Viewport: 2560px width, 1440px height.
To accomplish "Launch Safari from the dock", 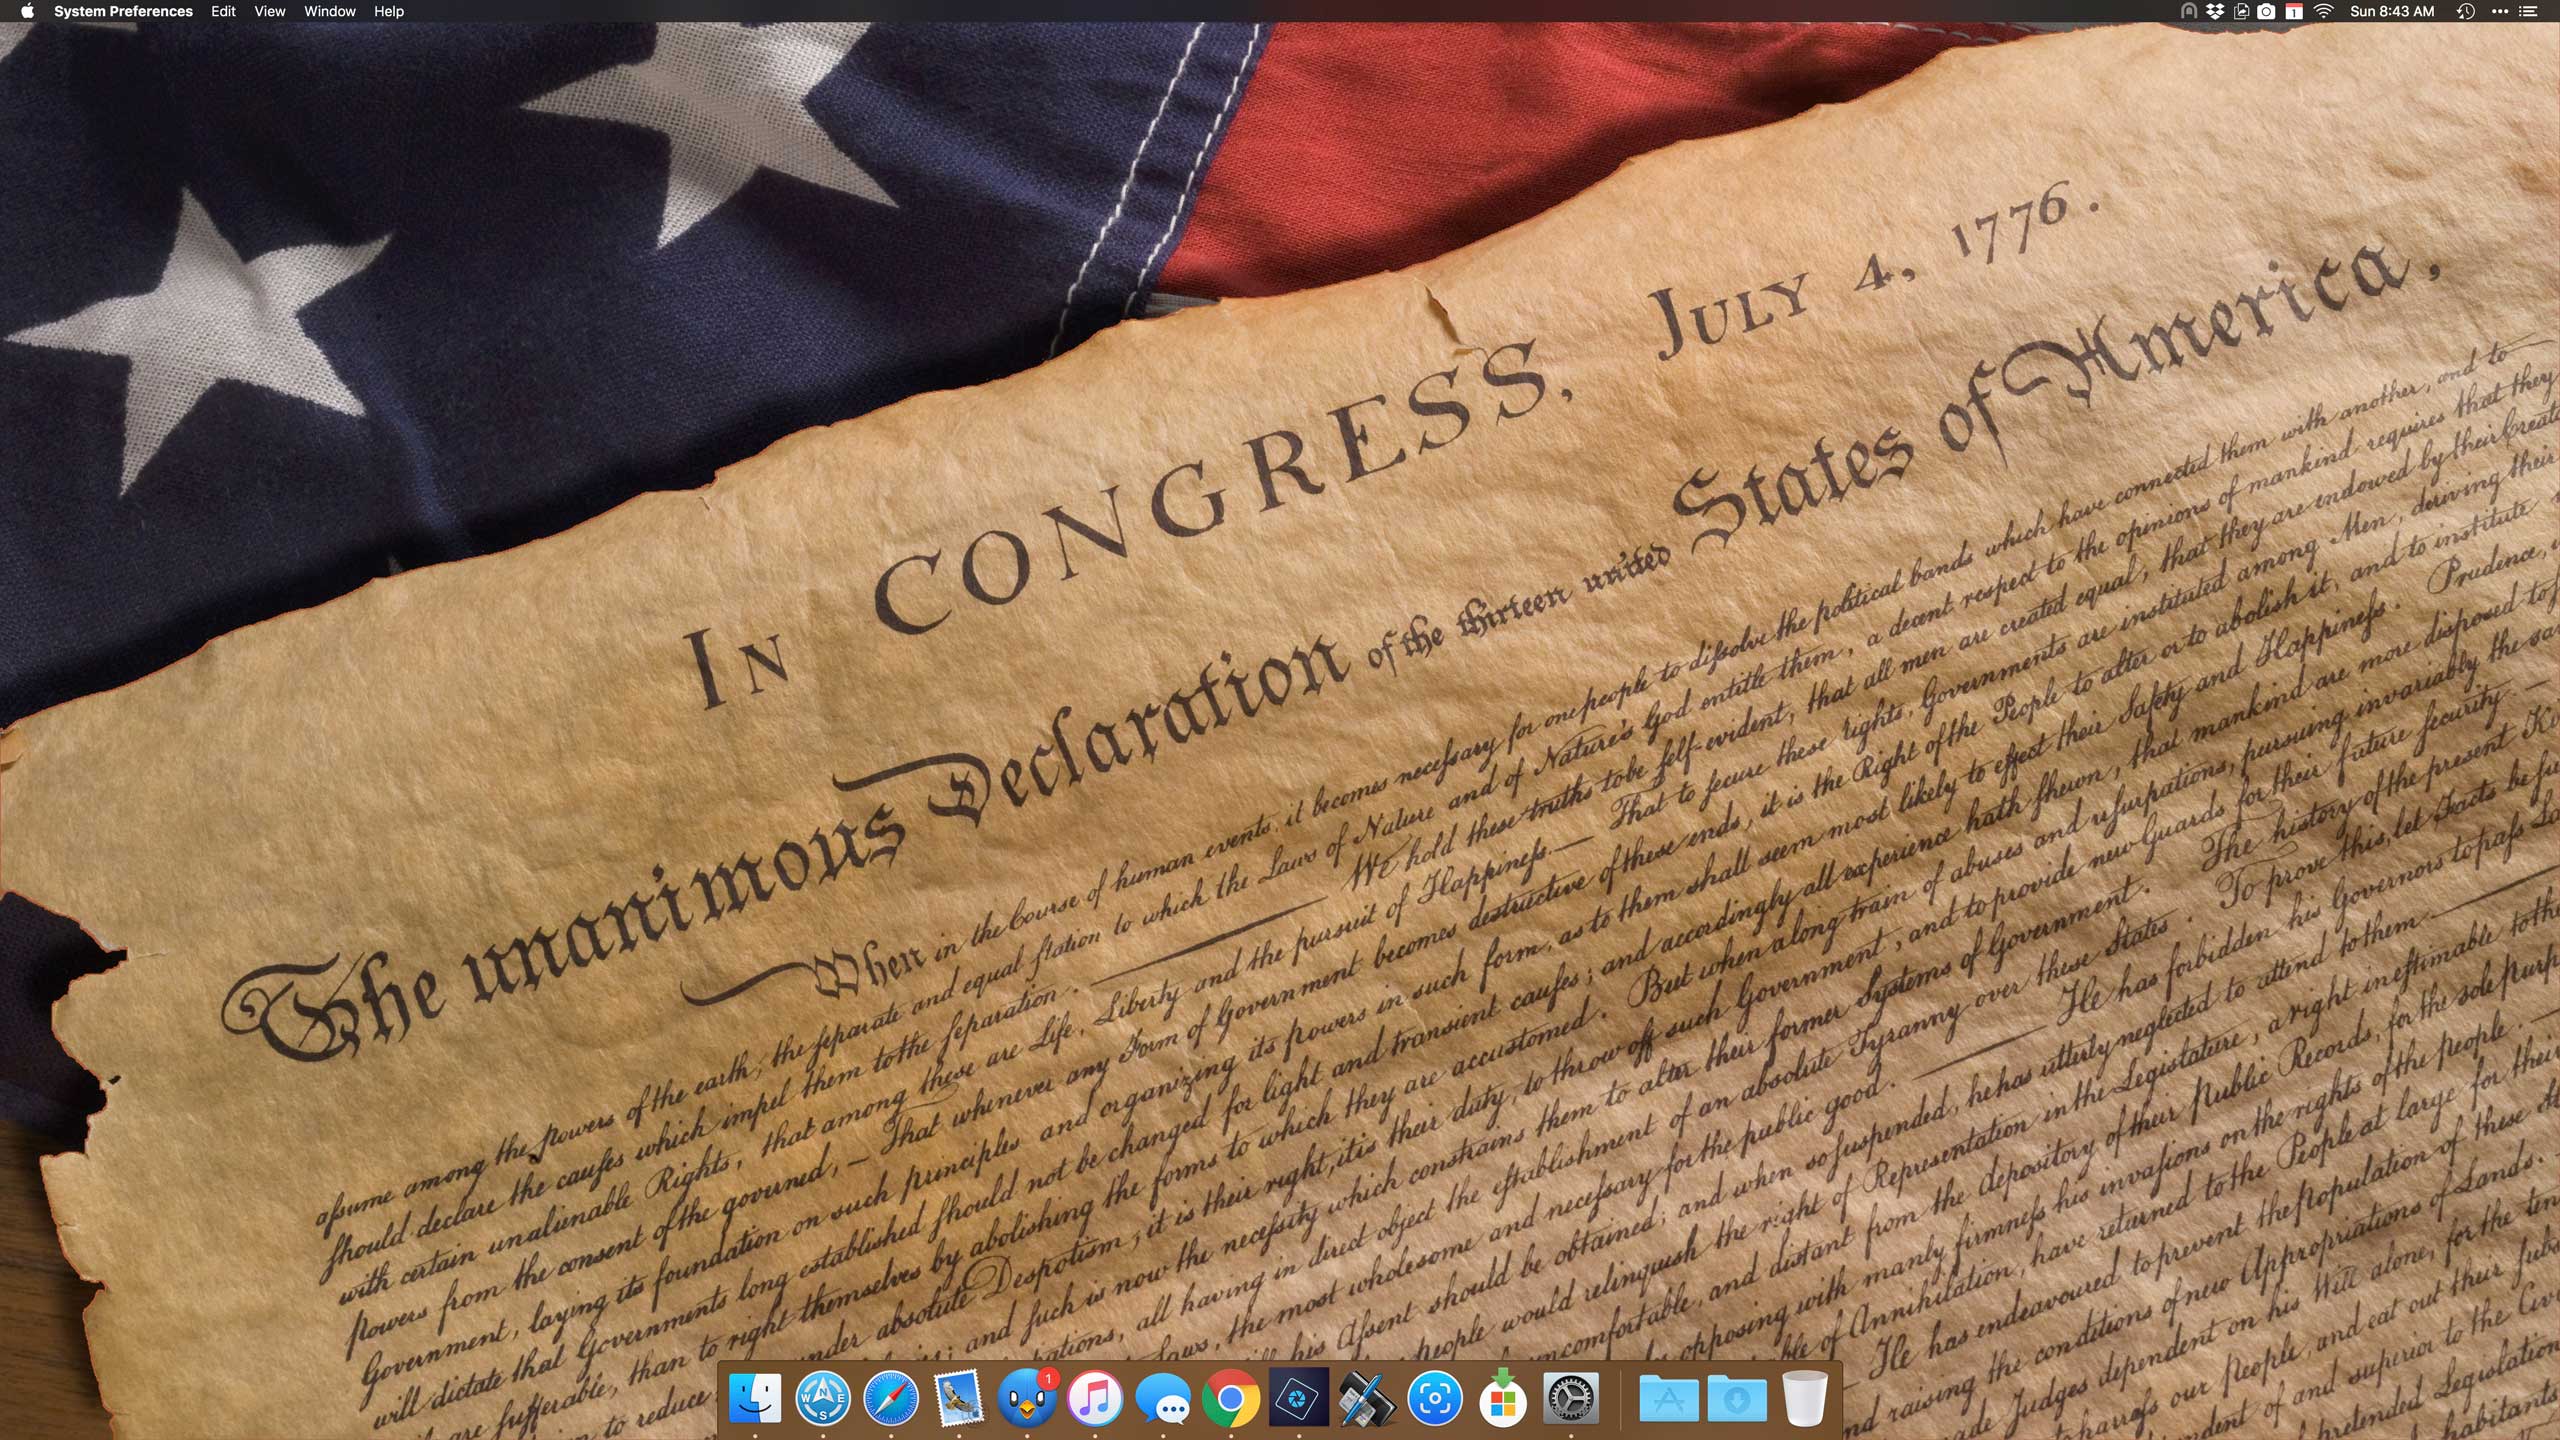I will [890, 1398].
